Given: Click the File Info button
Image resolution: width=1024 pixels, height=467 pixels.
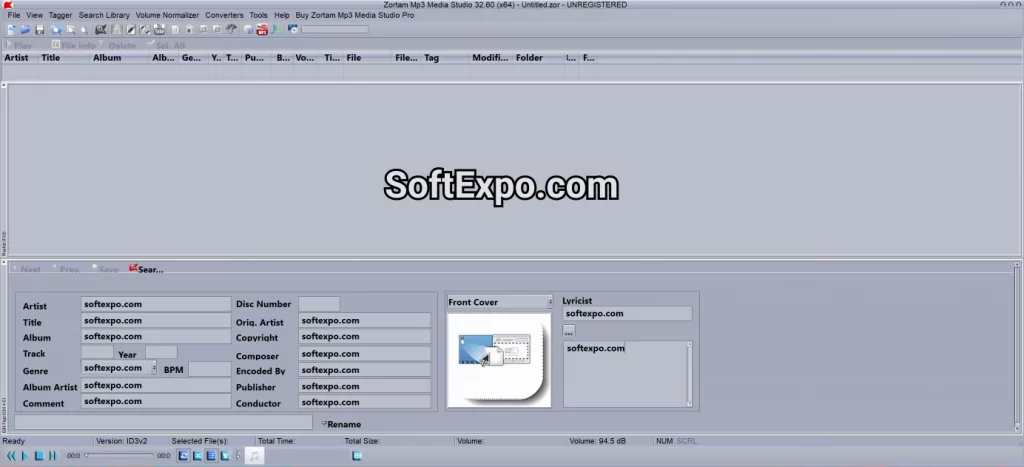Looking at the screenshot, I should click(74, 46).
